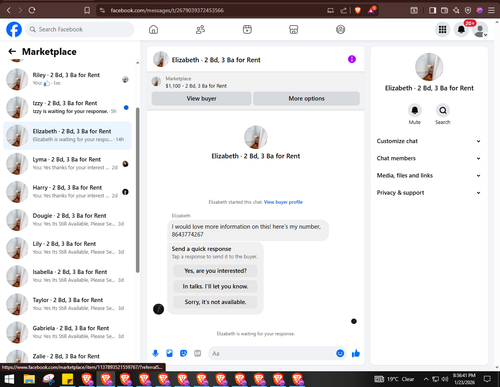Click More options button

306,98
